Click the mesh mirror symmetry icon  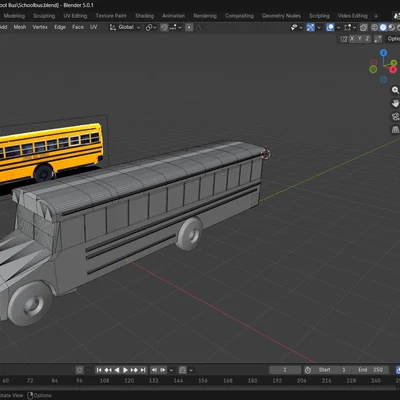point(343,39)
